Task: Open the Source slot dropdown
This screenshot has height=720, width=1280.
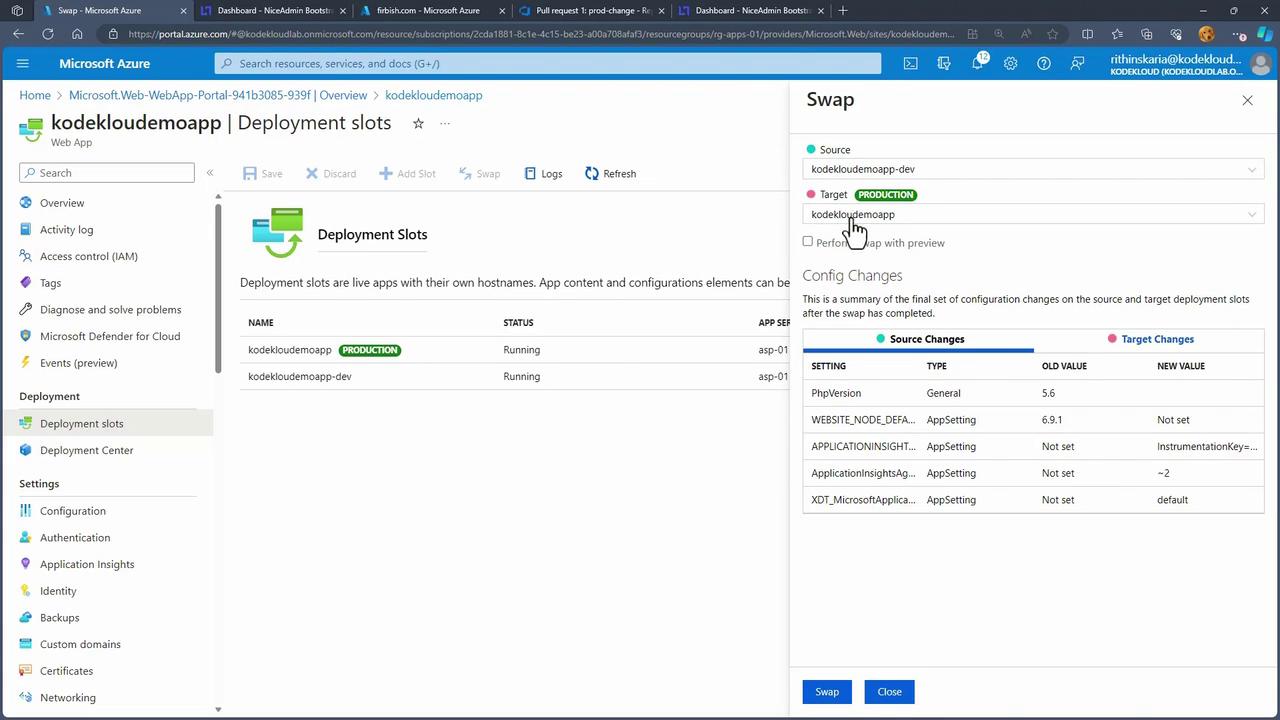Action: click(1033, 169)
